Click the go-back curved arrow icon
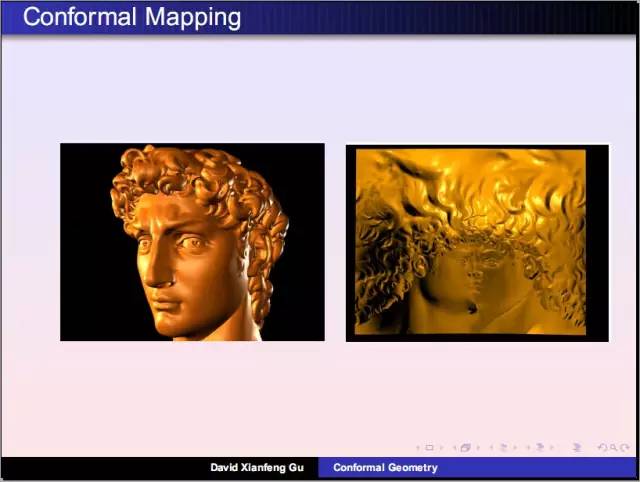 (x=602, y=448)
